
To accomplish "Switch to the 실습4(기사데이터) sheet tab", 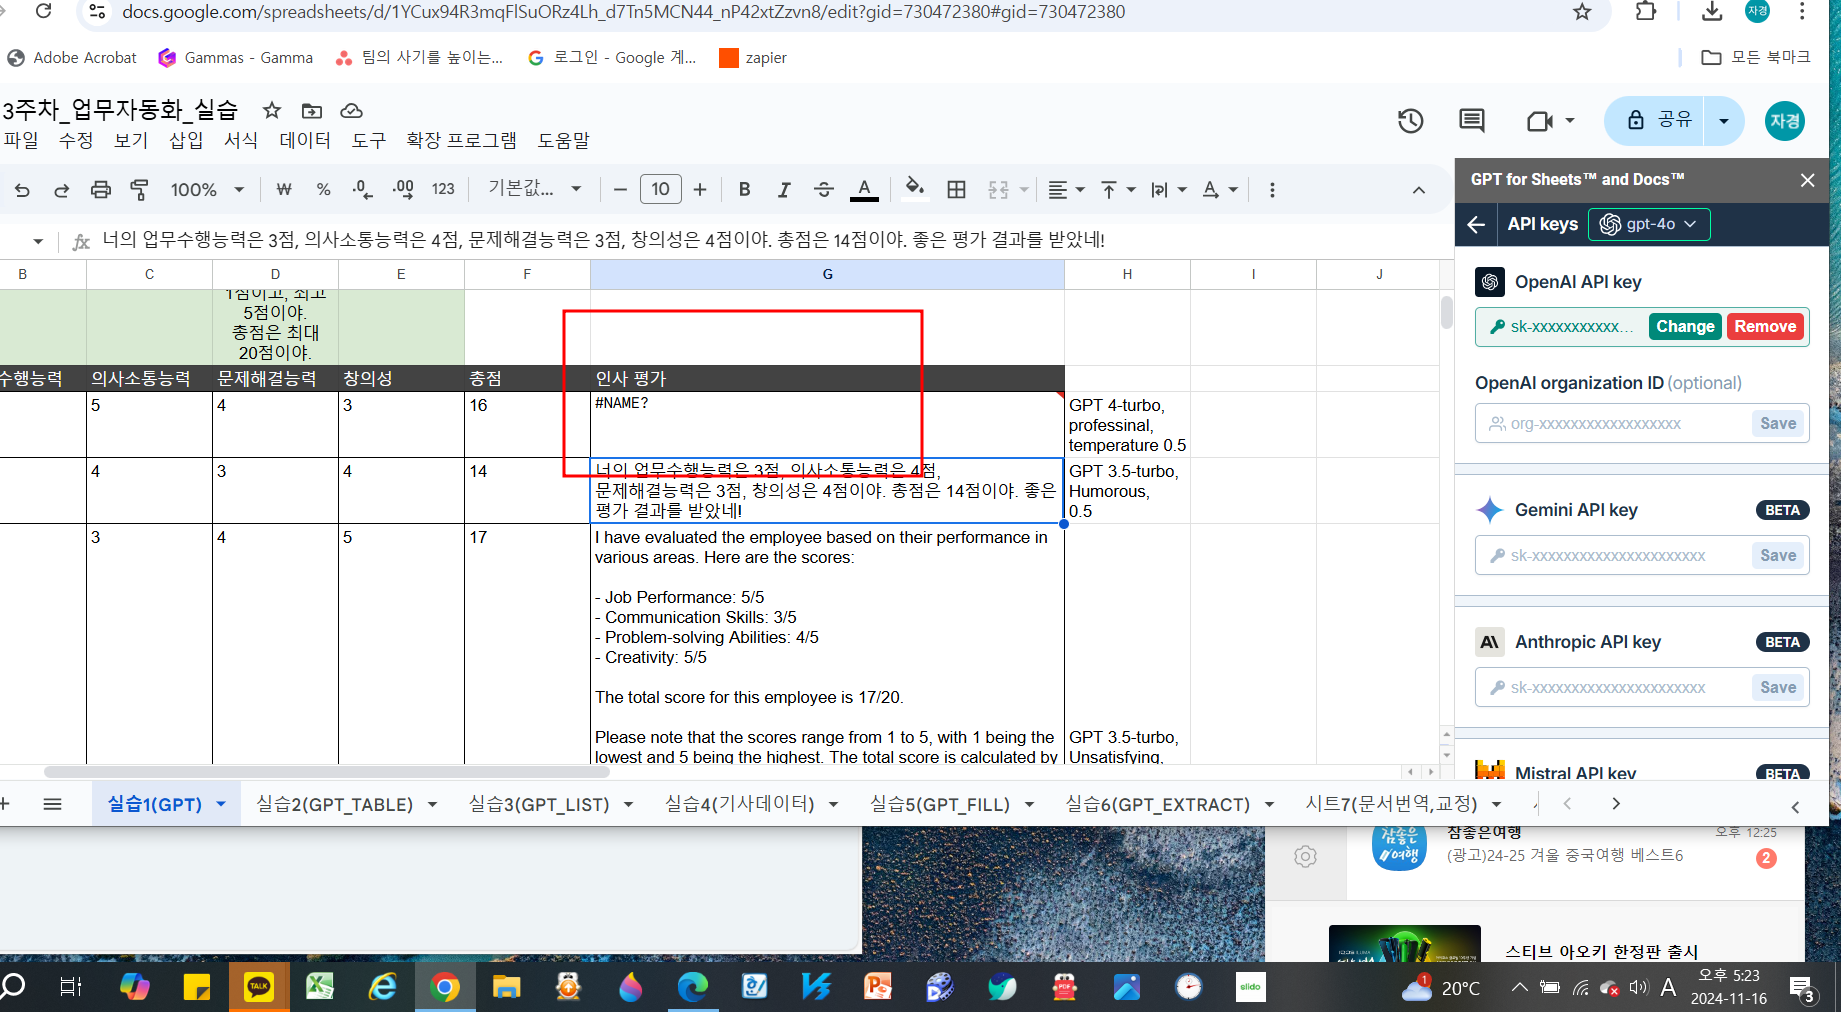I will tap(740, 804).
